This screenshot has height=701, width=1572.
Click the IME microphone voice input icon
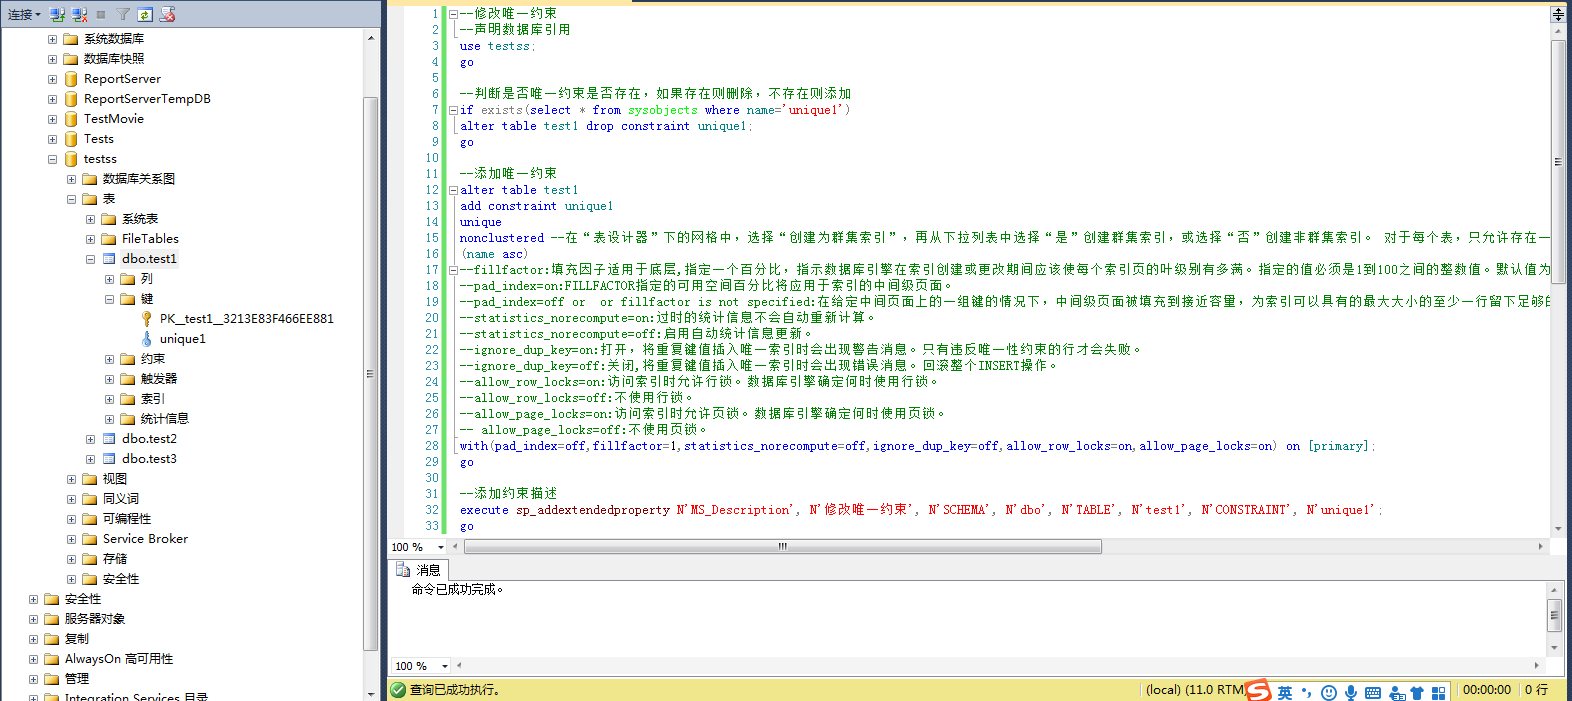click(1351, 692)
